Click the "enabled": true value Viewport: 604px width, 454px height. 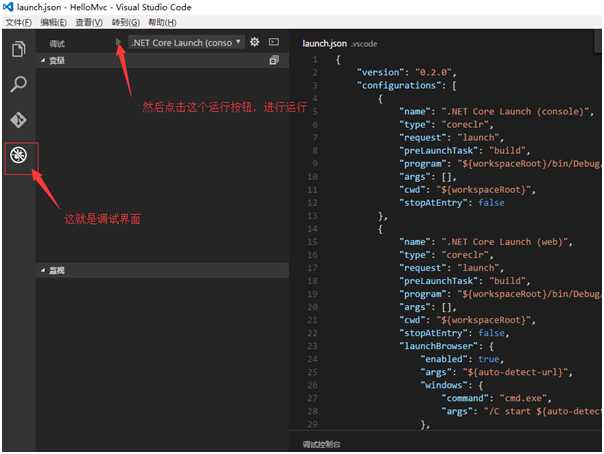[489, 359]
